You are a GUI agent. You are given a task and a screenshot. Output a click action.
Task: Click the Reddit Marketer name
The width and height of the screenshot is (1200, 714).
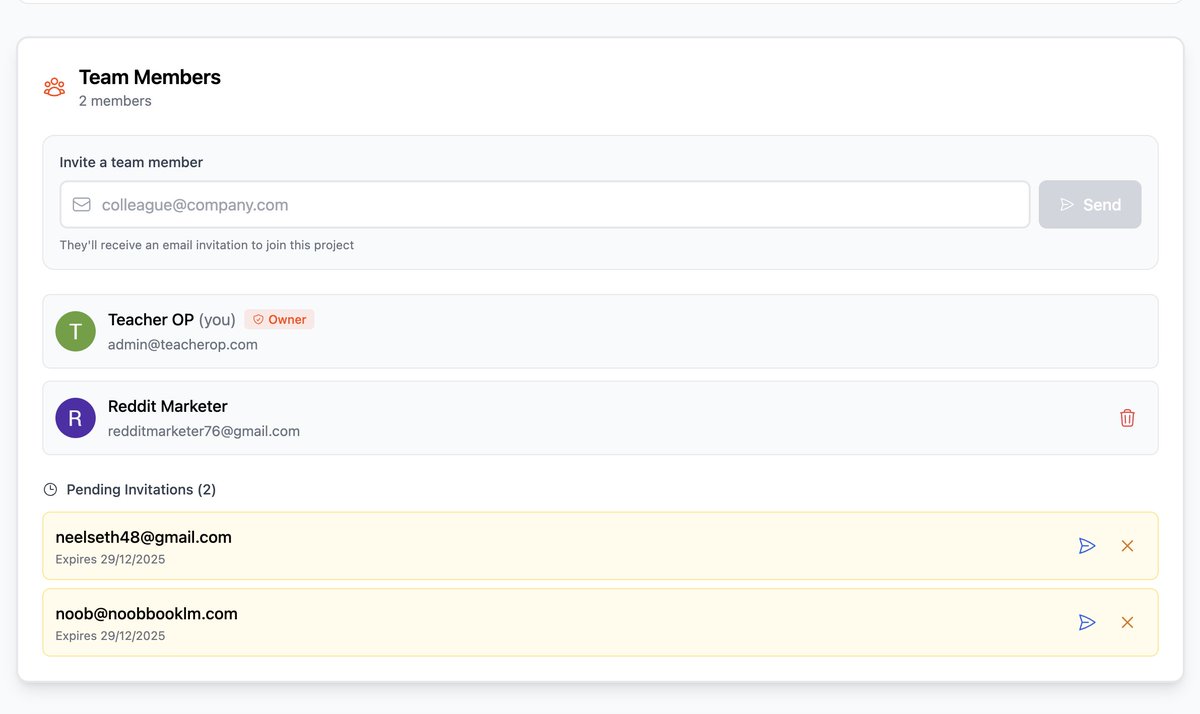pyautogui.click(x=168, y=406)
